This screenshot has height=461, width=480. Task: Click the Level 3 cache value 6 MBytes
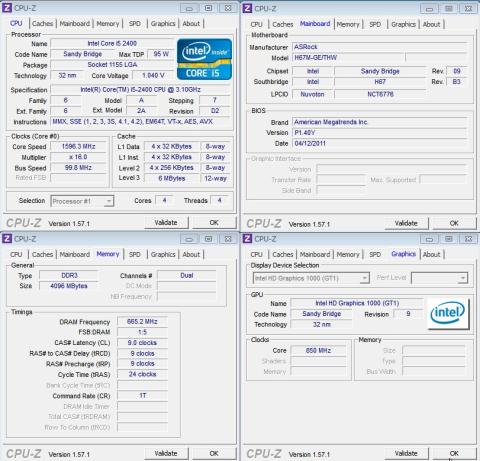click(172, 178)
